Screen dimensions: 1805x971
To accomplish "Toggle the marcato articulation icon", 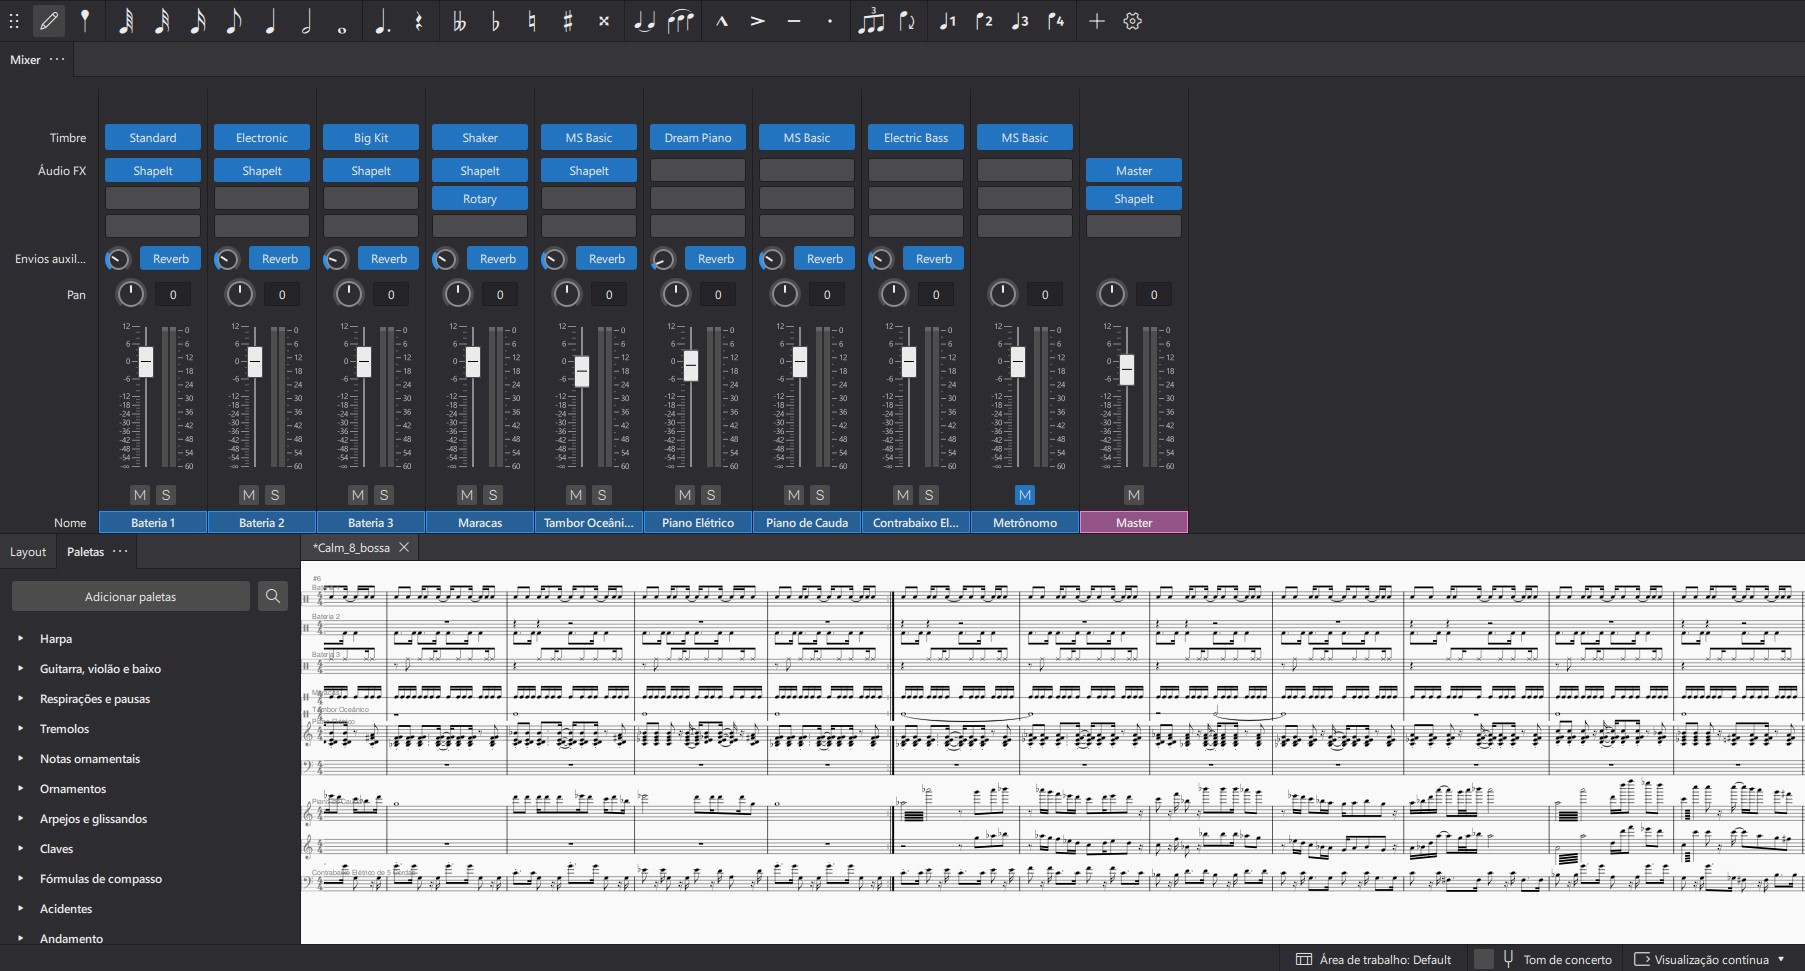I will tap(721, 21).
